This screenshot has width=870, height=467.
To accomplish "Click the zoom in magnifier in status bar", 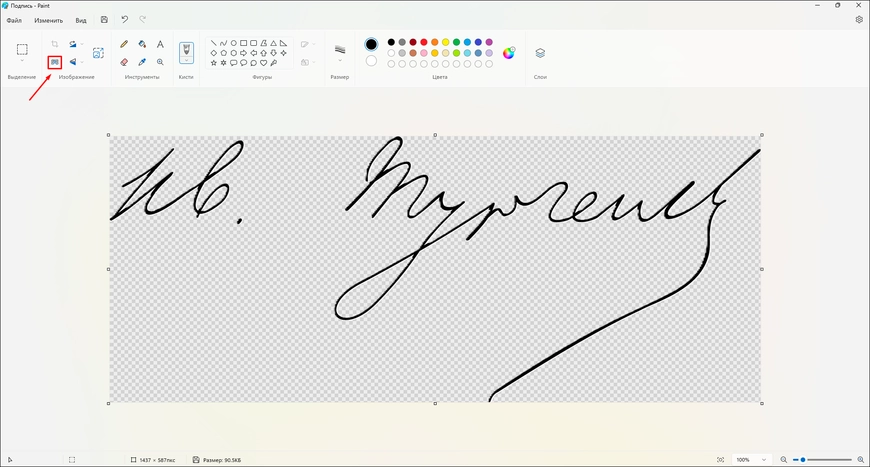I will tap(861, 460).
